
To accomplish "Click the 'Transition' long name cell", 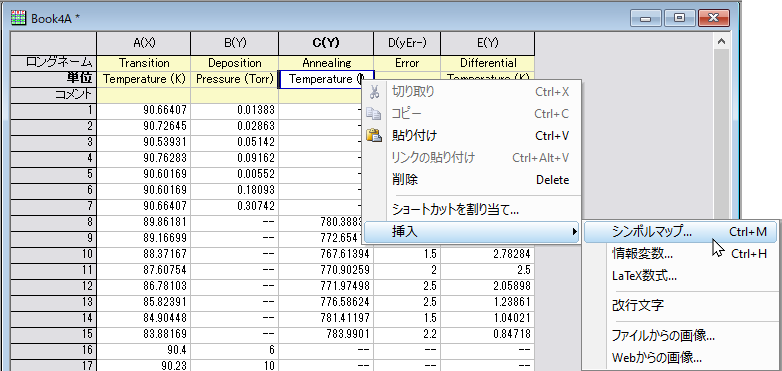I will click(x=144, y=63).
